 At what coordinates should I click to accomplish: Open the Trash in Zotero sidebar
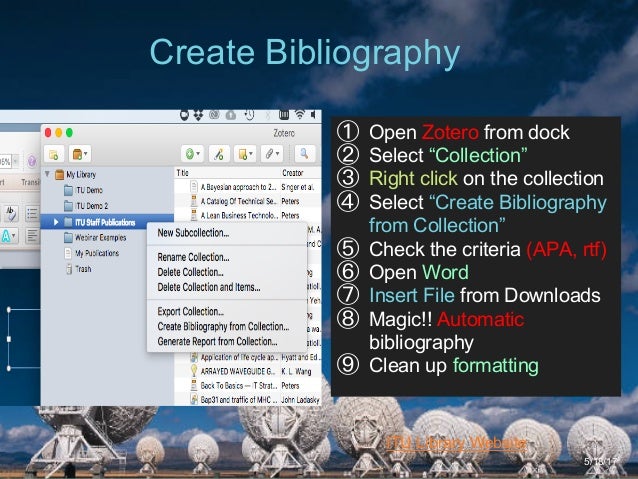(79, 269)
